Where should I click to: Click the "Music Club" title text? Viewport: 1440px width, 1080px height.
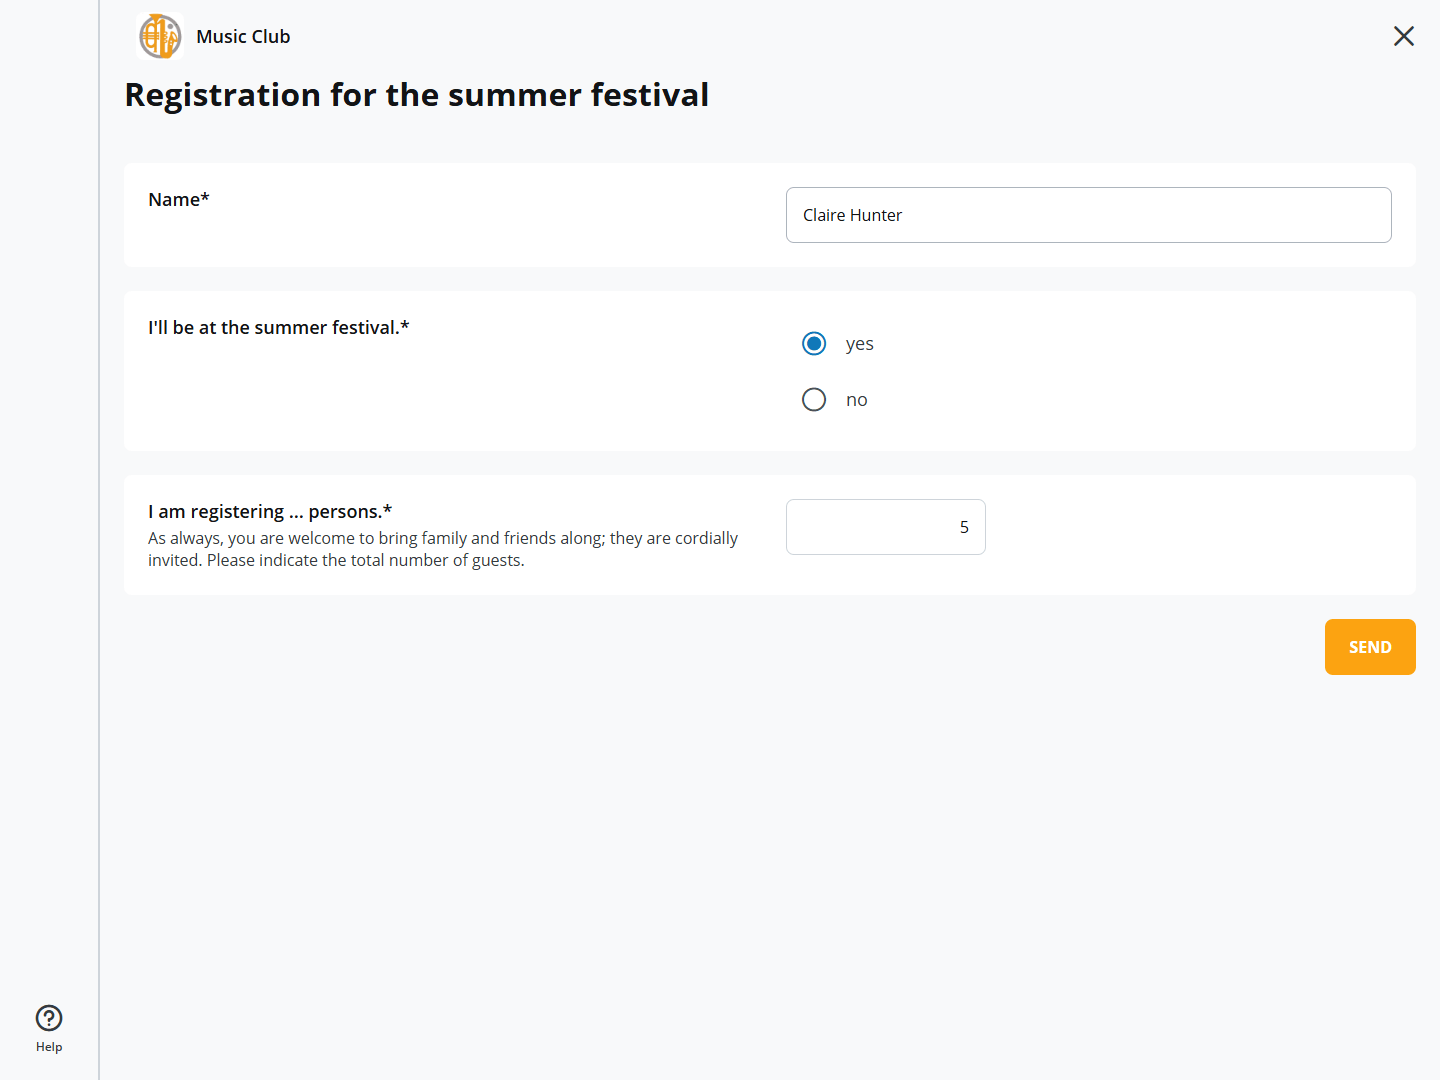pyautogui.click(x=243, y=37)
